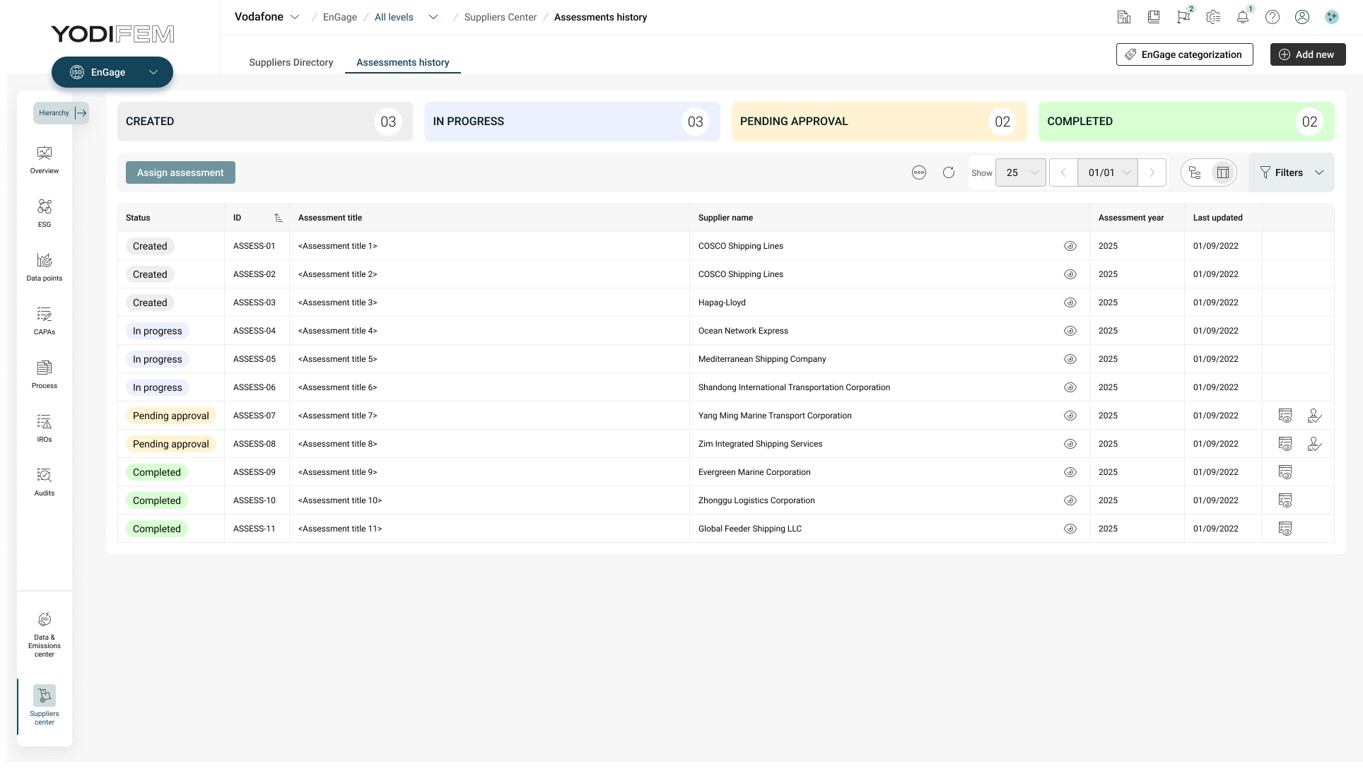Open the book icon in the top bar
The height and width of the screenshot is (769, 1363).
(1154, 17)
